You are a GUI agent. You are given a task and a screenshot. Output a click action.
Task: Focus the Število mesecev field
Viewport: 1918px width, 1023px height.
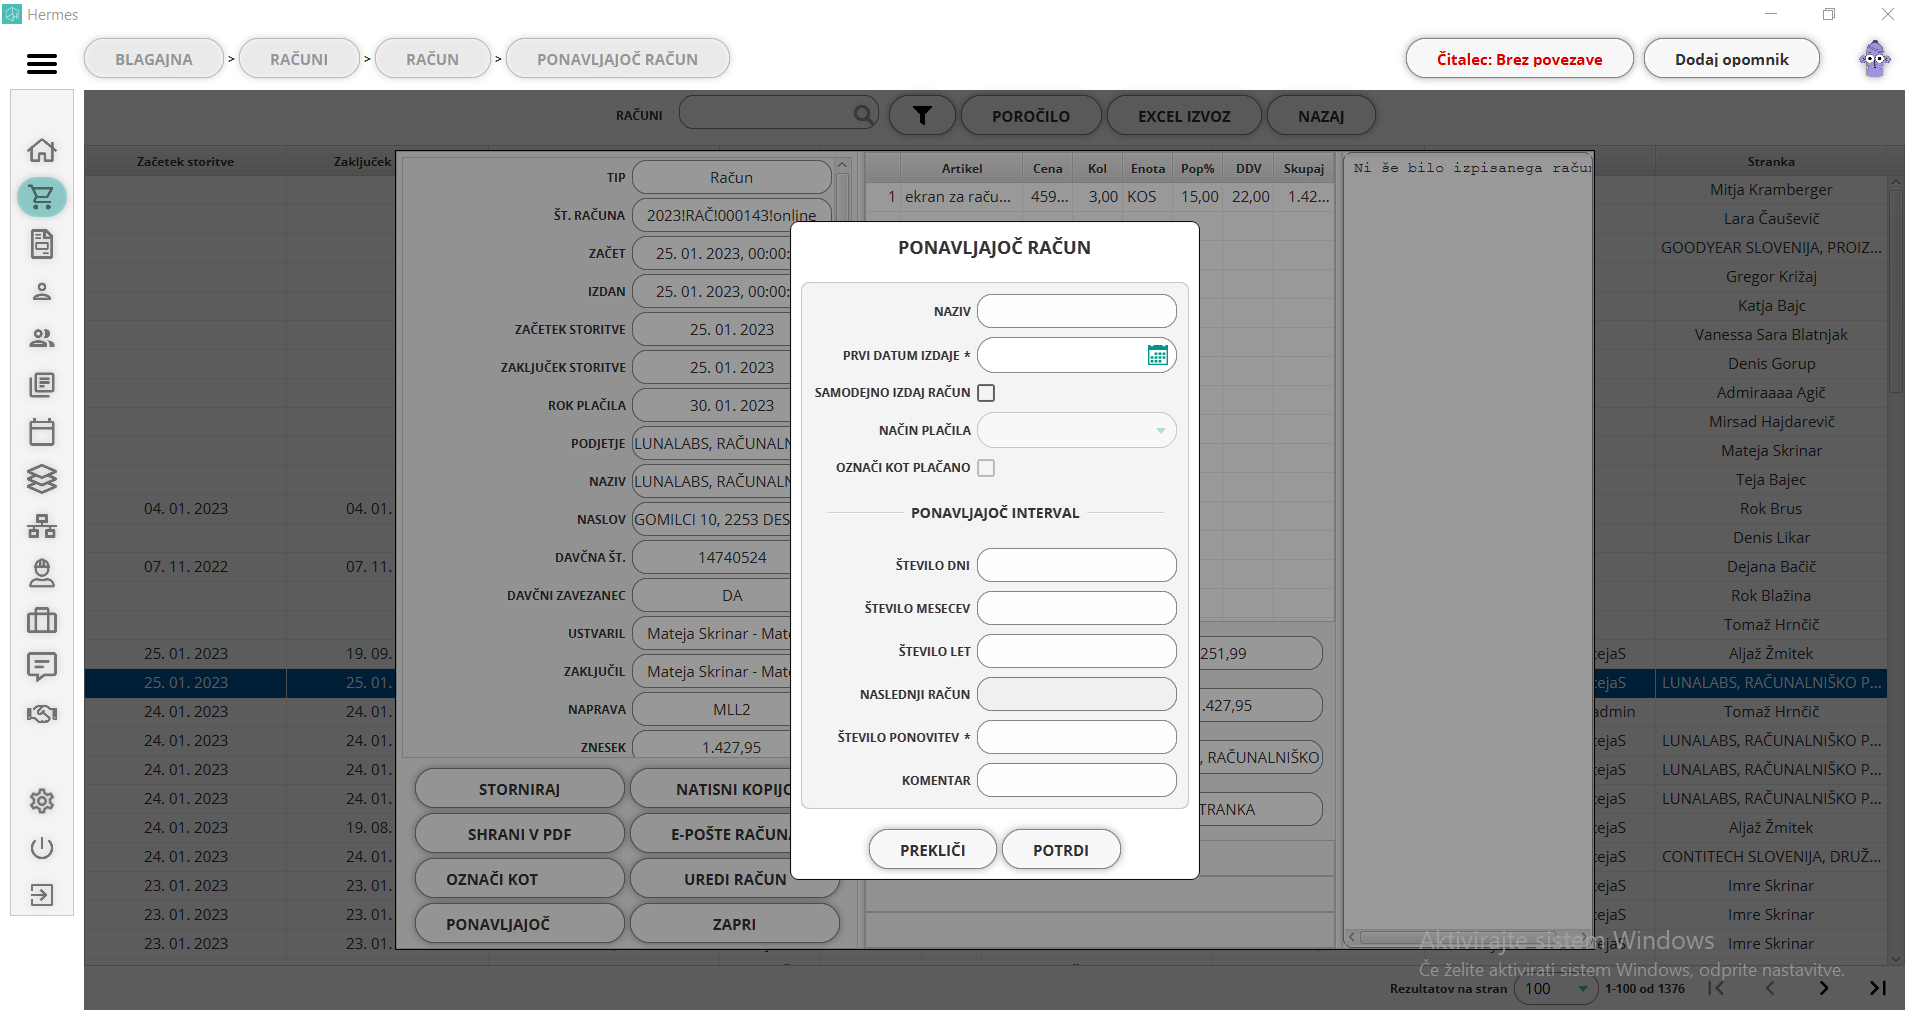(1077, 608)
